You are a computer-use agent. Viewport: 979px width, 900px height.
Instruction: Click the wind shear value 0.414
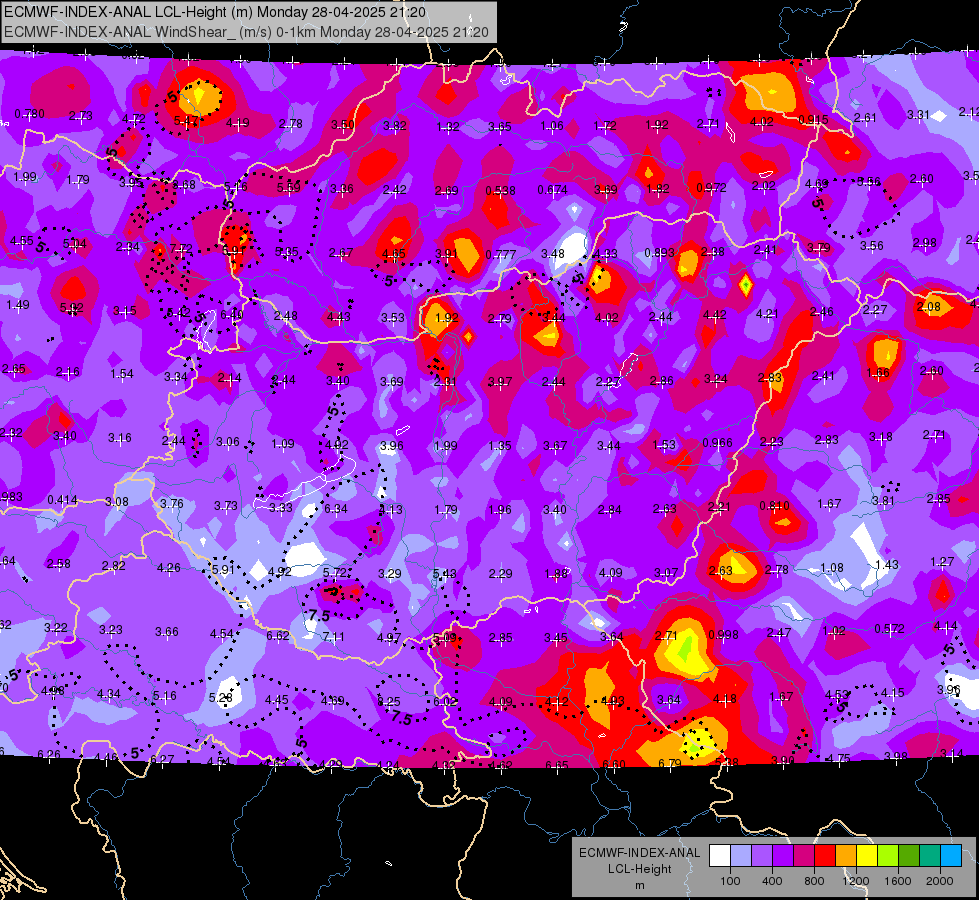(x=62, y=500)
